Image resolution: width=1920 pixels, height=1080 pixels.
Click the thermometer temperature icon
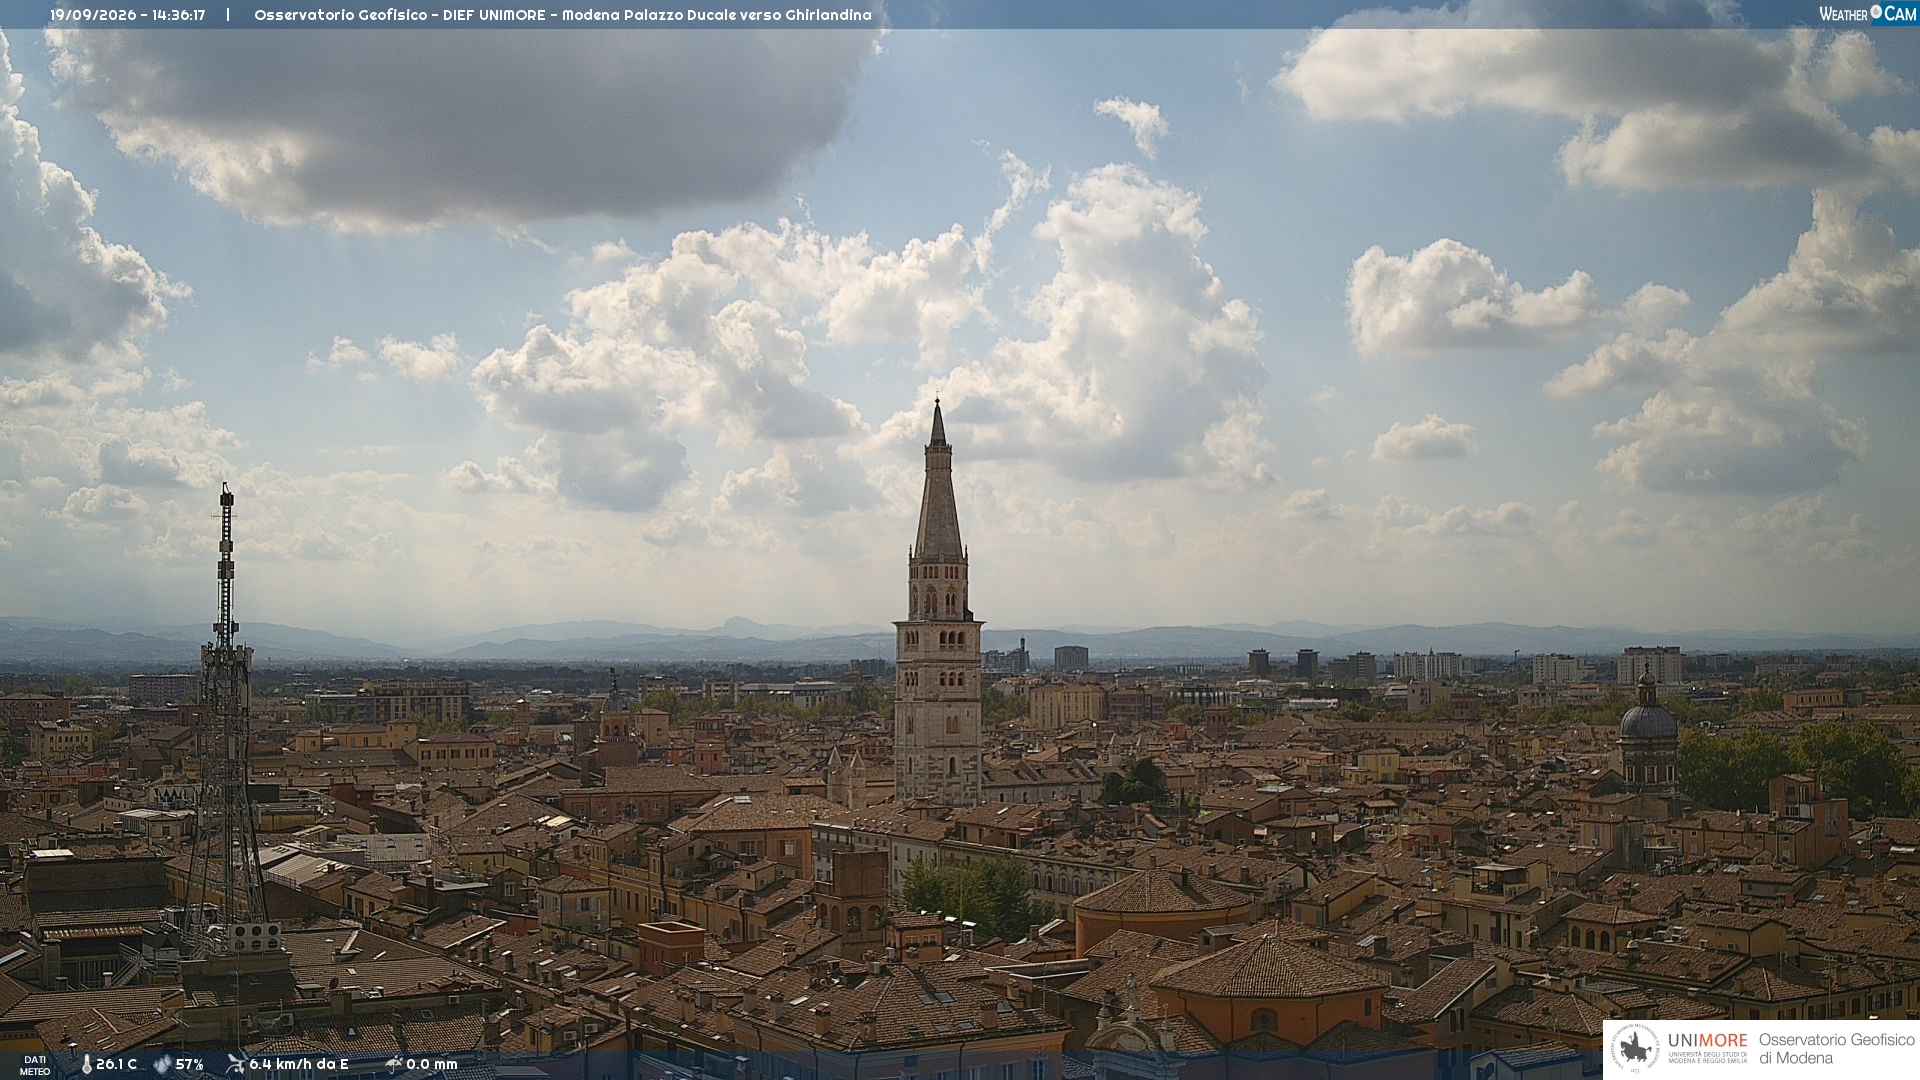87,1065
